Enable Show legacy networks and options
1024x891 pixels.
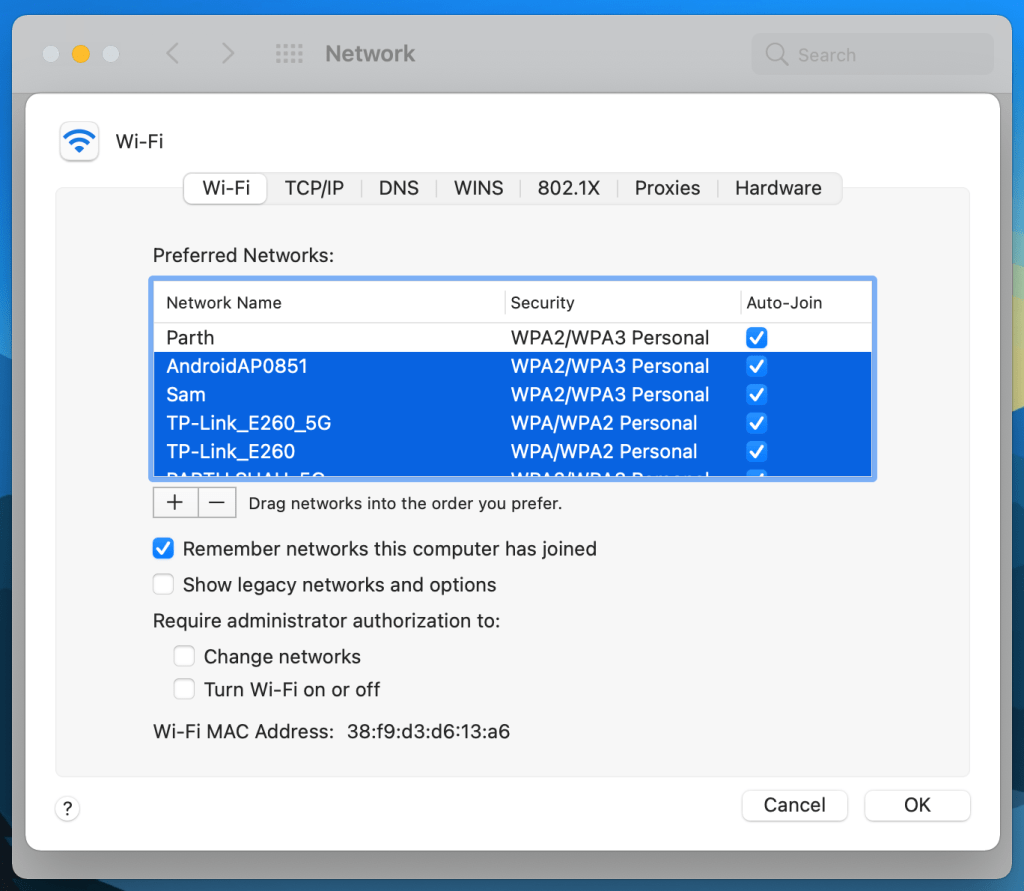point(163,585)
